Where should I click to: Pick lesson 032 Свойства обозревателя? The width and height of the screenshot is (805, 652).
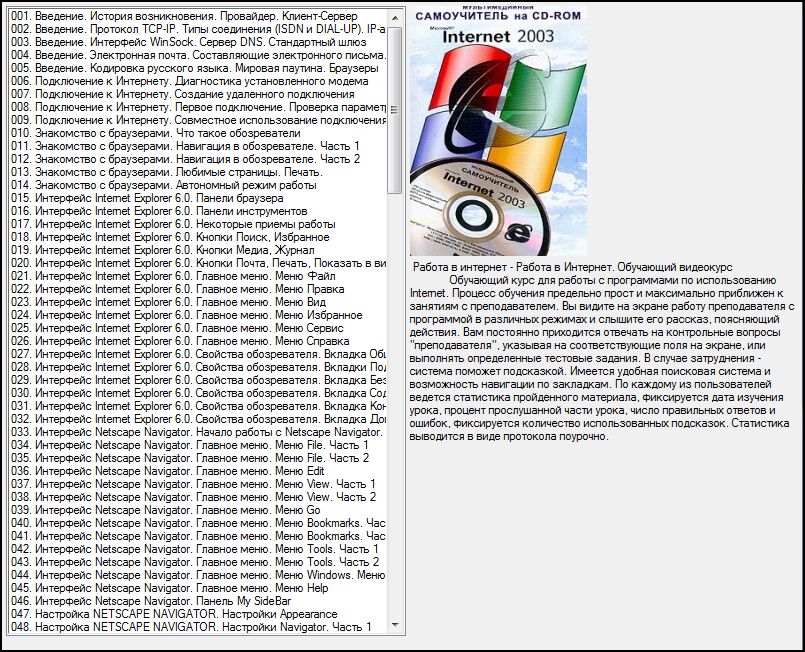tap(198, 419)
